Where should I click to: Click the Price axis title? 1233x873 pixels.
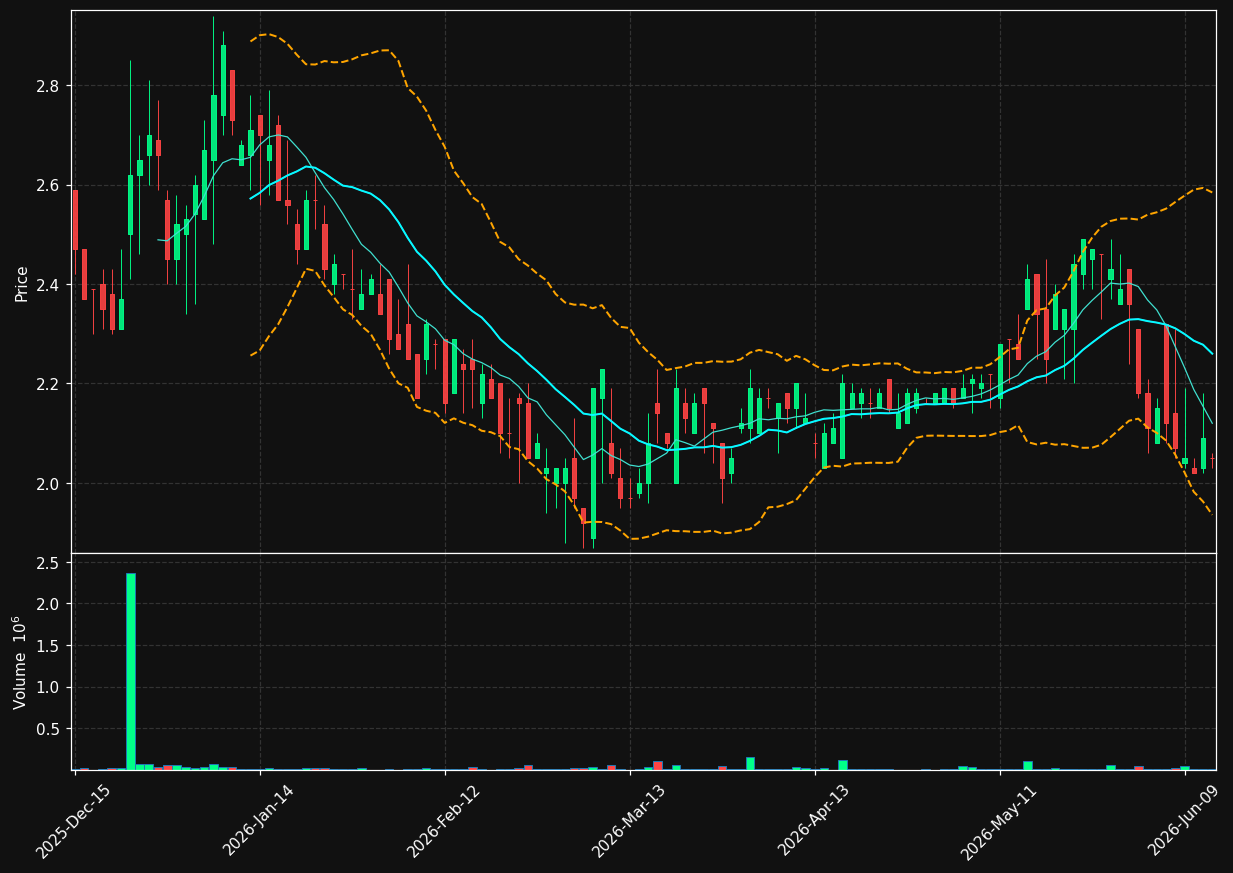click(21, 283)
